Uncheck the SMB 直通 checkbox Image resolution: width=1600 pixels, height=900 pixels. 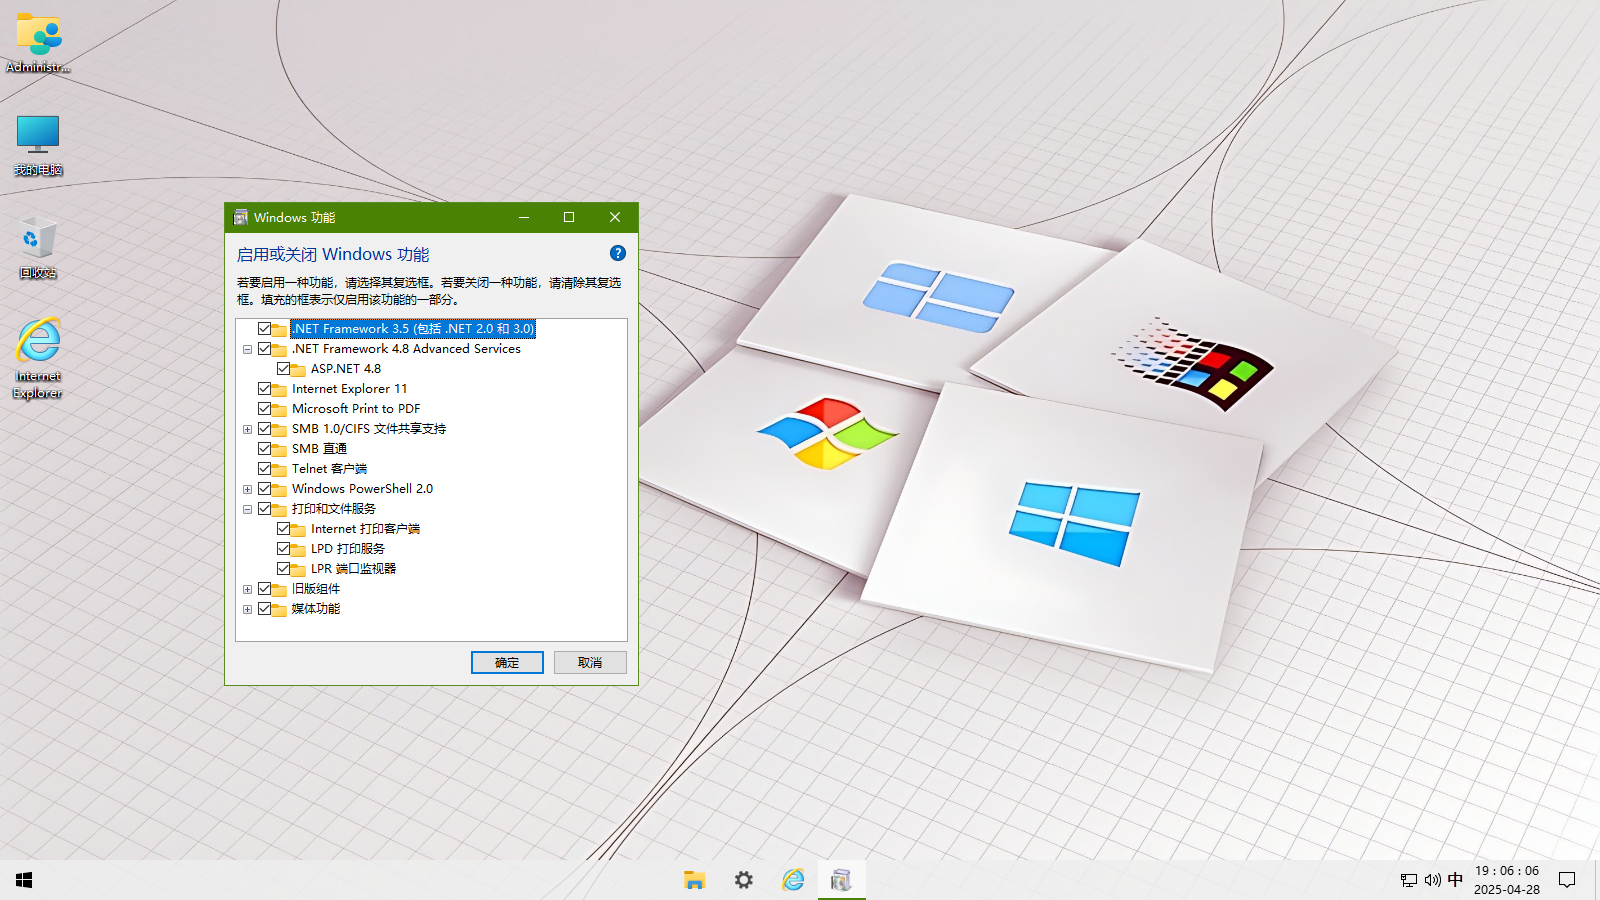pos(264,448)
